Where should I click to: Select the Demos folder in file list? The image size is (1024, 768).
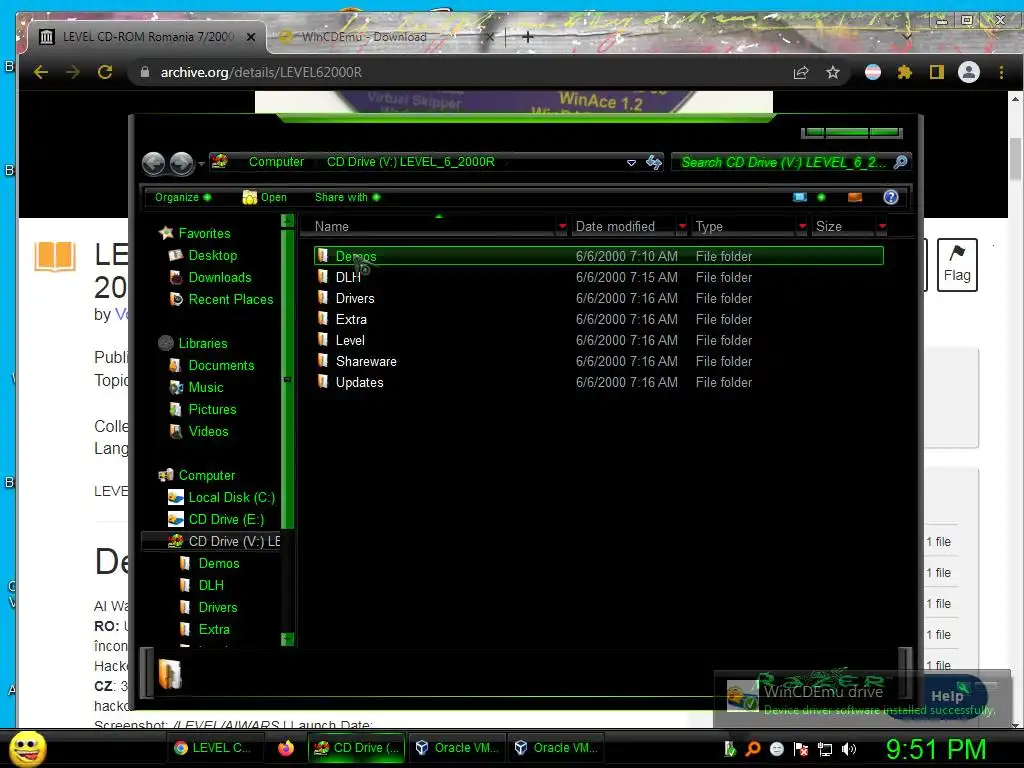coord(598,256)
